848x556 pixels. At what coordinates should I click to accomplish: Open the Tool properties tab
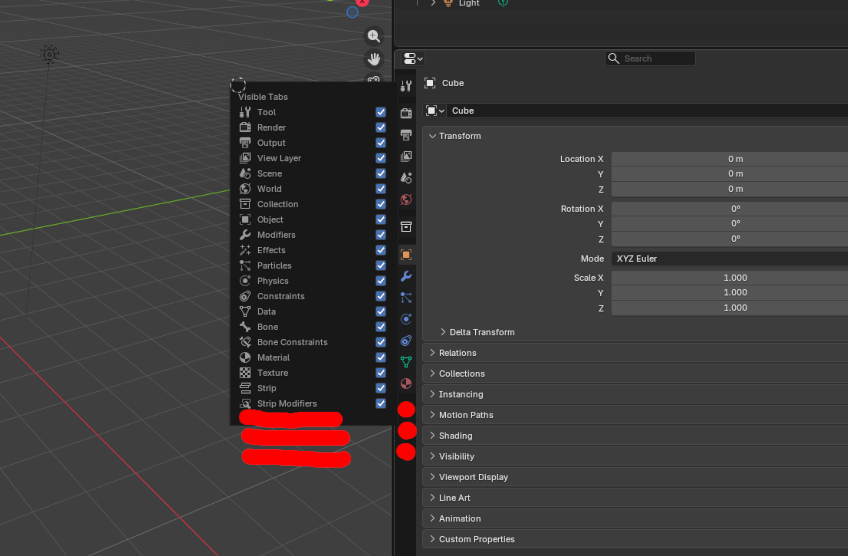[406, 85]
